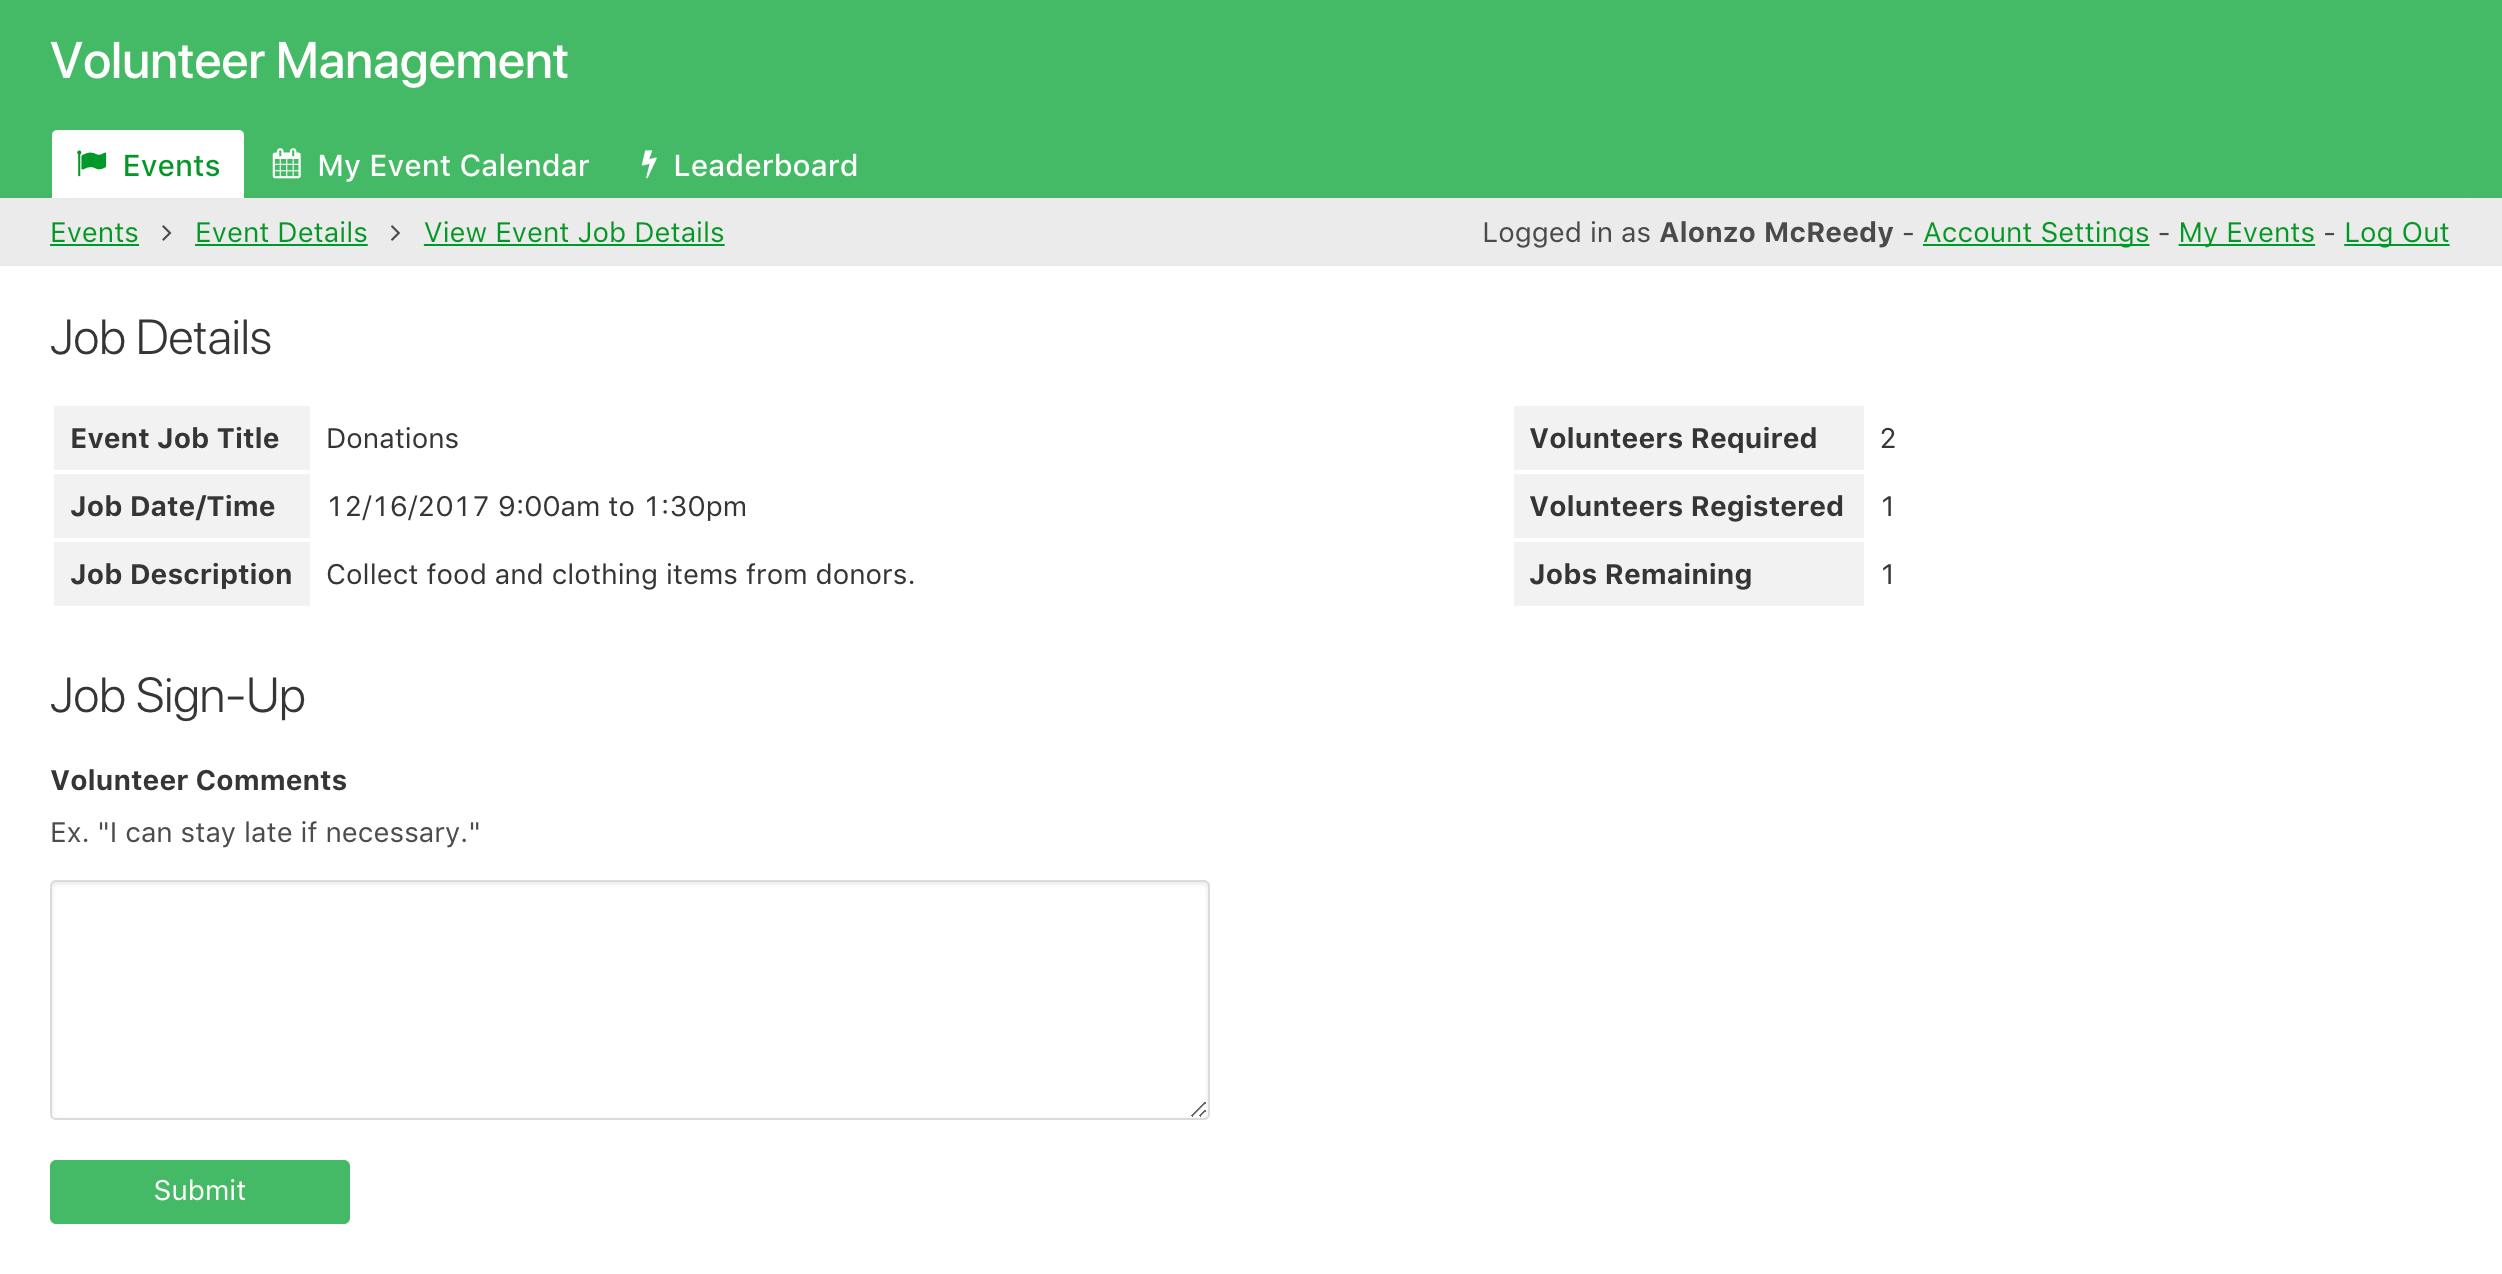
Task: Go to My Events
Action: click(2246, 231)
